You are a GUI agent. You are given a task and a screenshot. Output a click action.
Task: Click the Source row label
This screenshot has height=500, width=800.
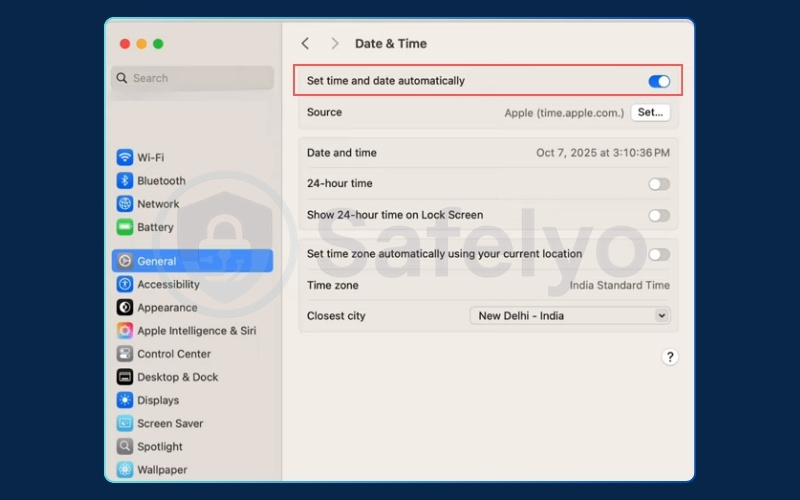coord(324,112)
